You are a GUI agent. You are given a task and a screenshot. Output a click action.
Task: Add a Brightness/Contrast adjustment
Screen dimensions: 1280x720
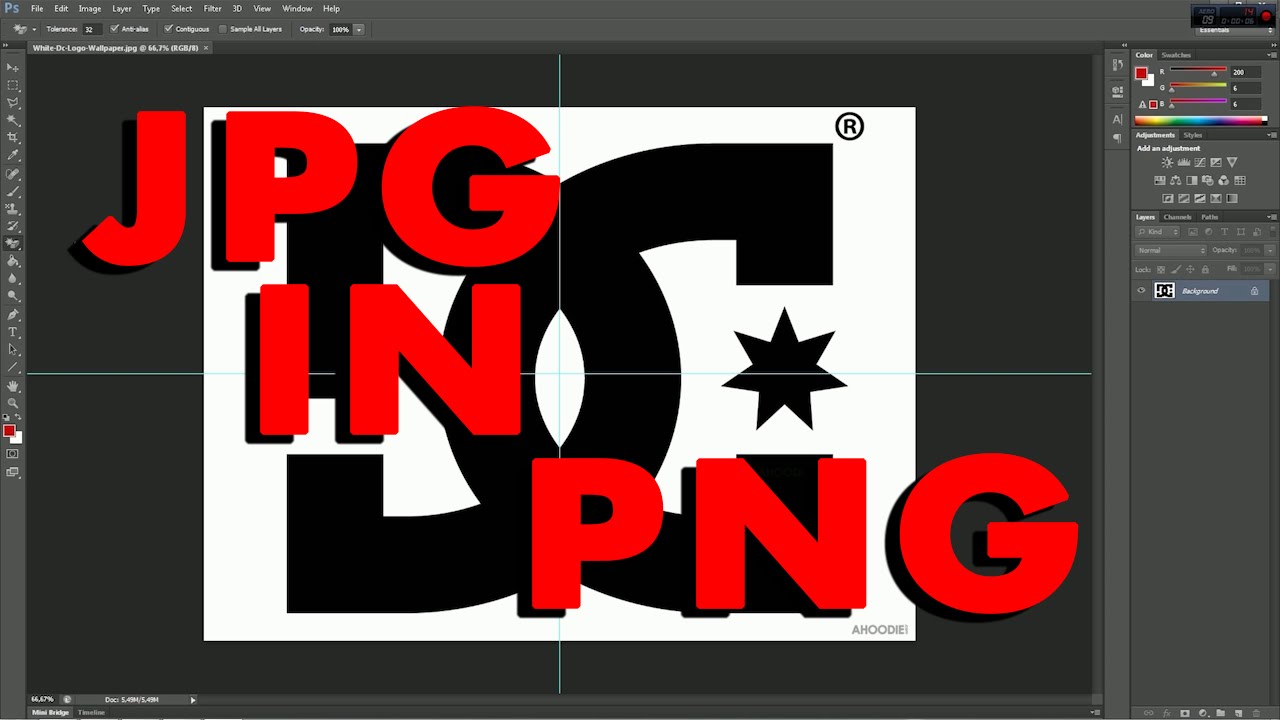point(1167,162)
